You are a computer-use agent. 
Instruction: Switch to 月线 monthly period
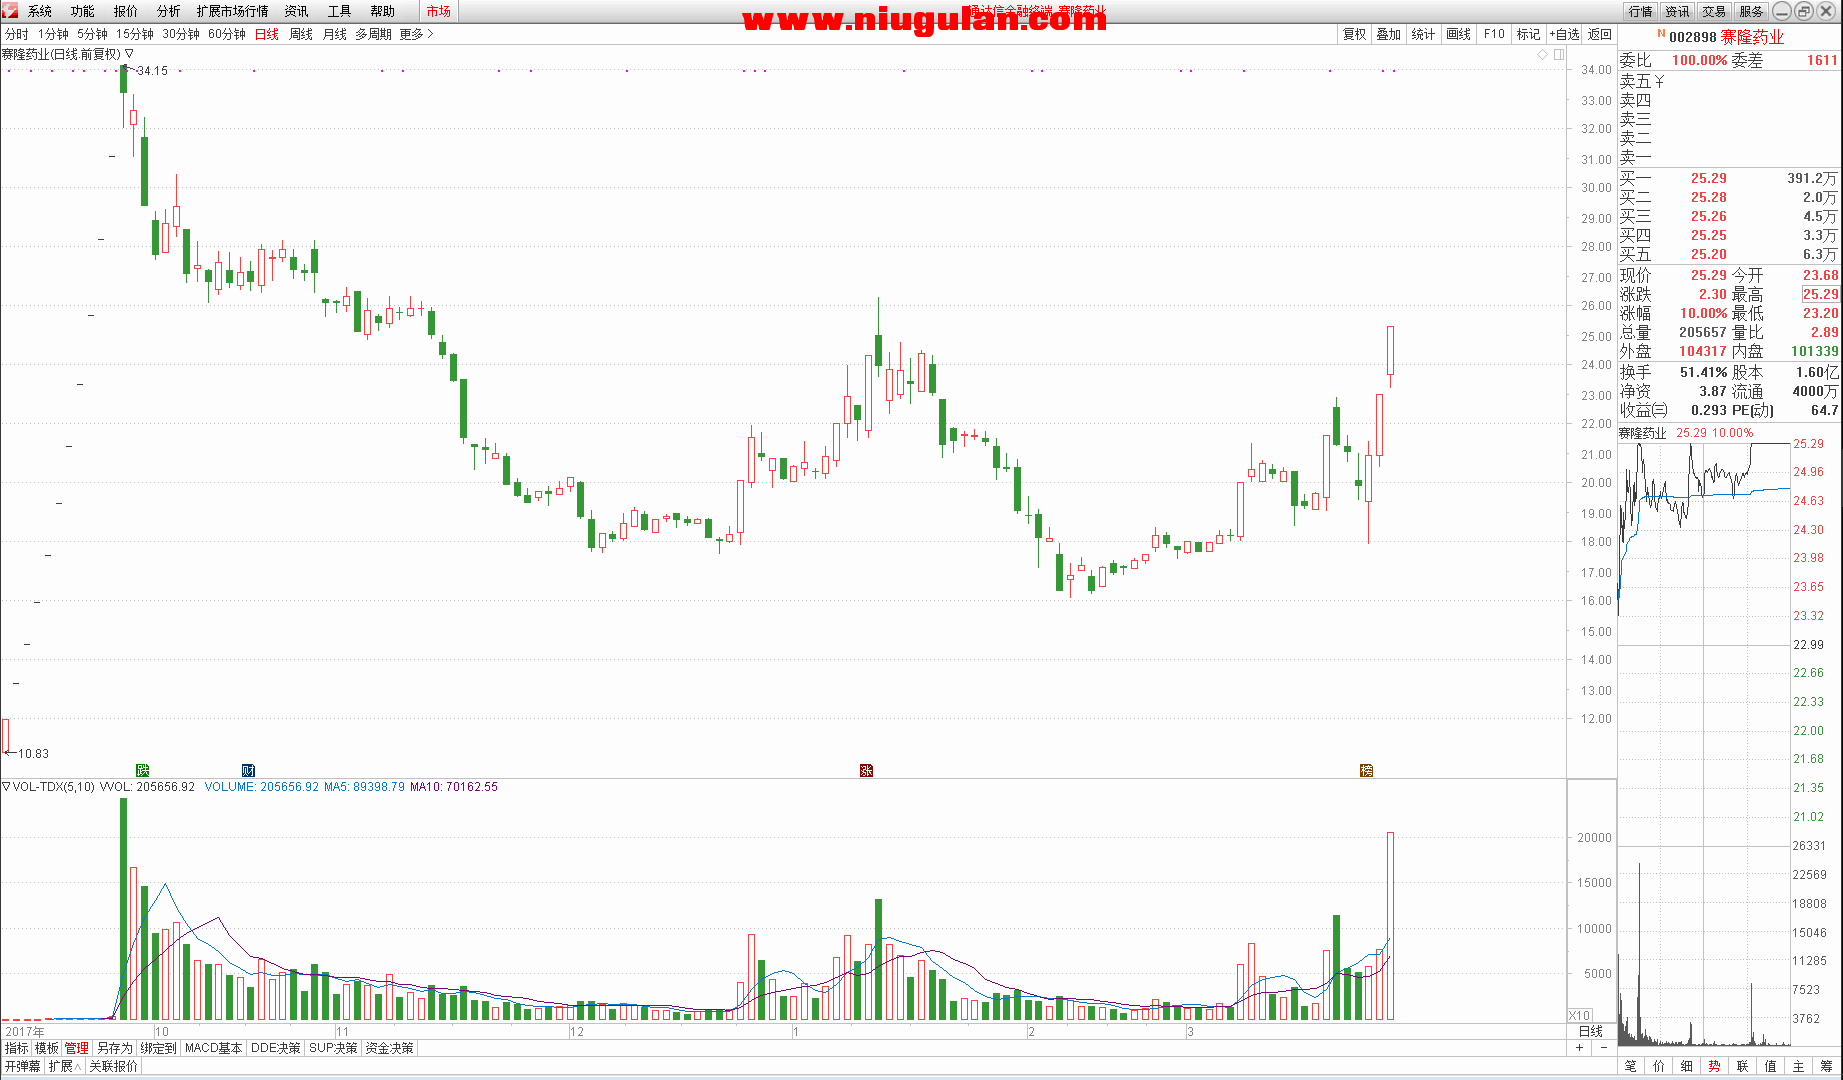click(x=335, y=34)
